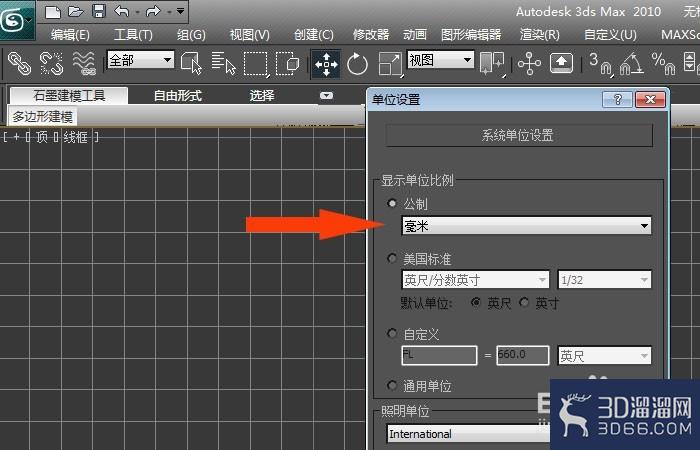This screenshot has width=700, height=450.
Task: Open Select by Name list tool
Action: [x=223, y=63]
